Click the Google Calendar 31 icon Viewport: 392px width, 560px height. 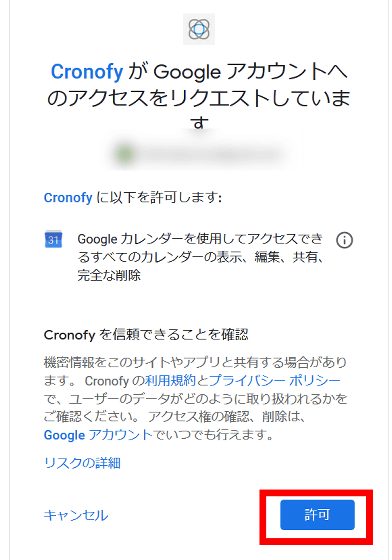[54, 239]
